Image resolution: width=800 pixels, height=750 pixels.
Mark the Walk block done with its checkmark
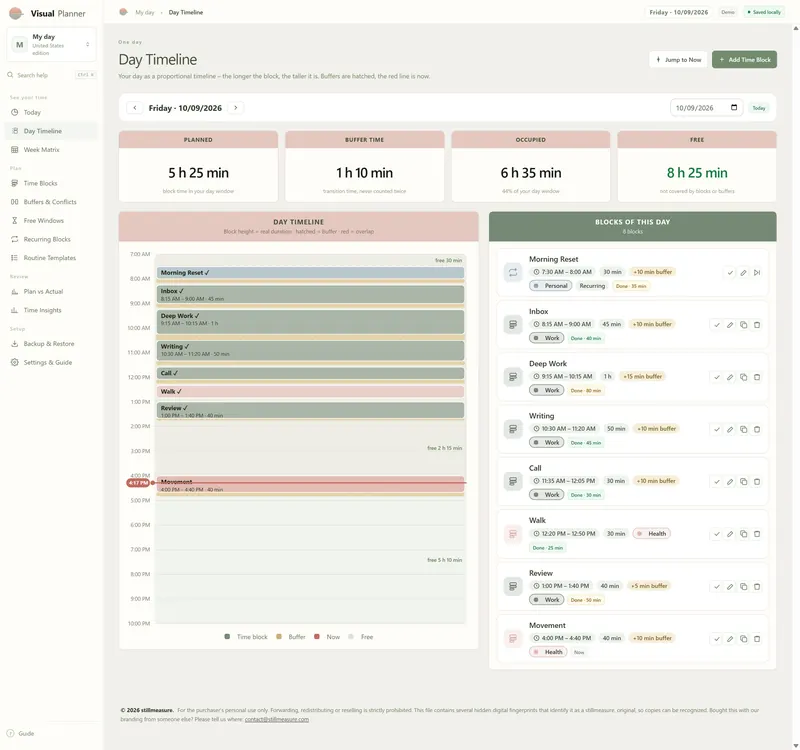[x=717, y=534]
